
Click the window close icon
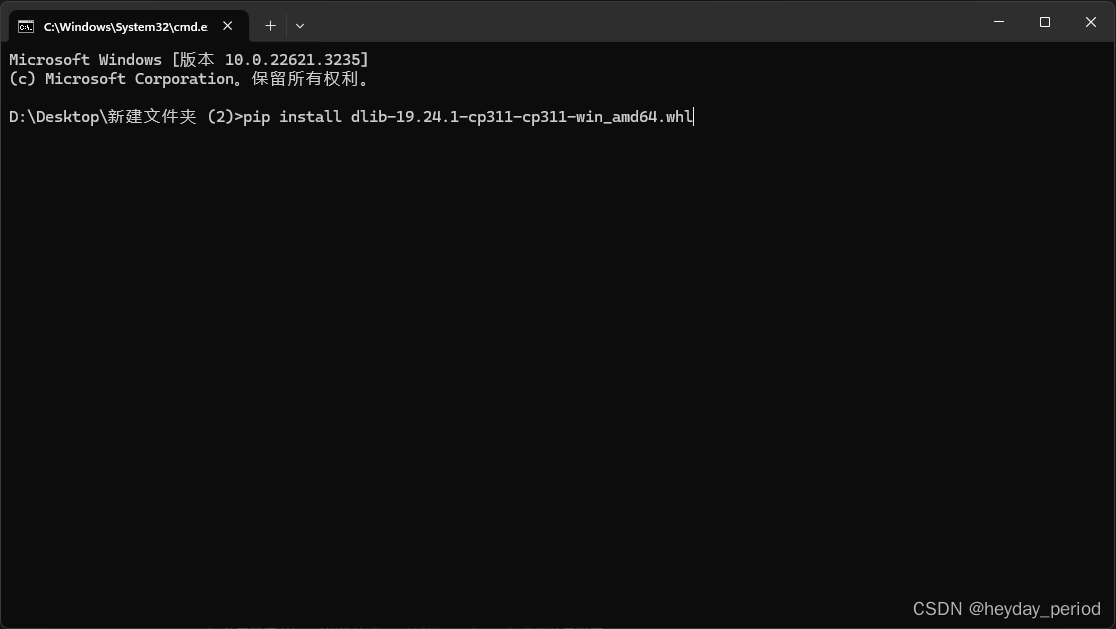click(1090, 22)
